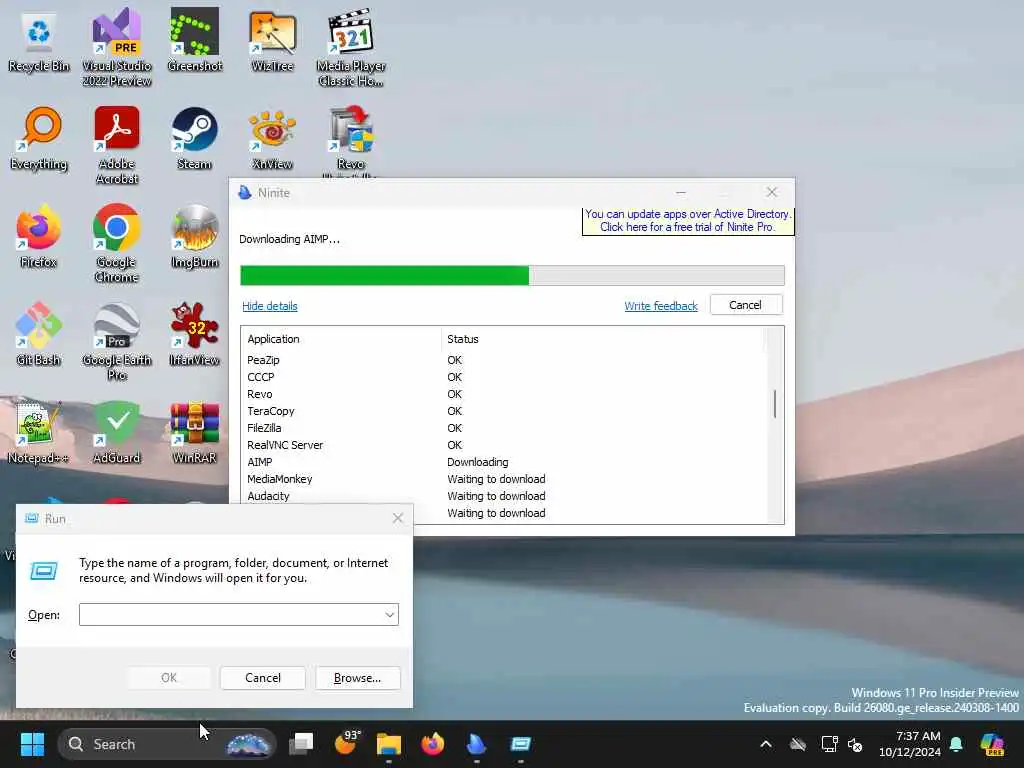Click the Ninite Pro free trial banner

pyautogui.click(x=688, y=221)
